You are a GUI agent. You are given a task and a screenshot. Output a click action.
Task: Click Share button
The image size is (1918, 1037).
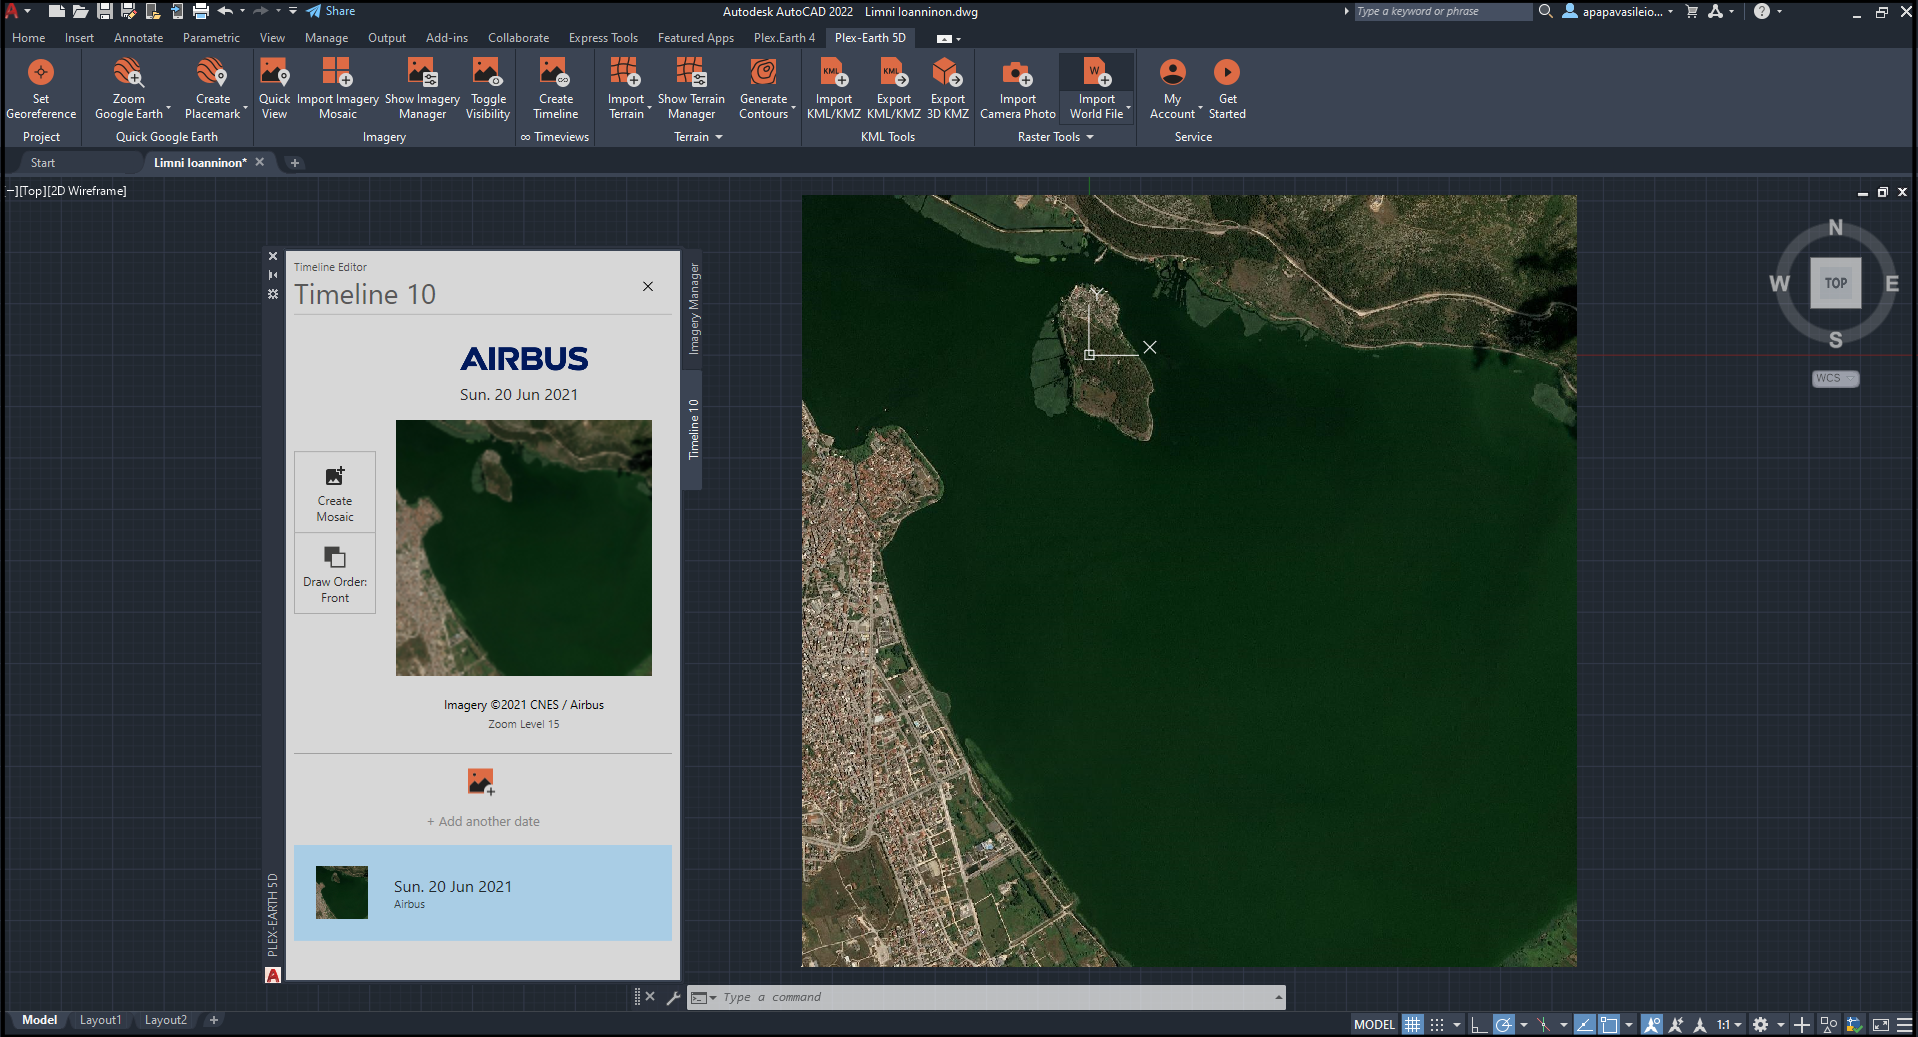click(330, 12)
